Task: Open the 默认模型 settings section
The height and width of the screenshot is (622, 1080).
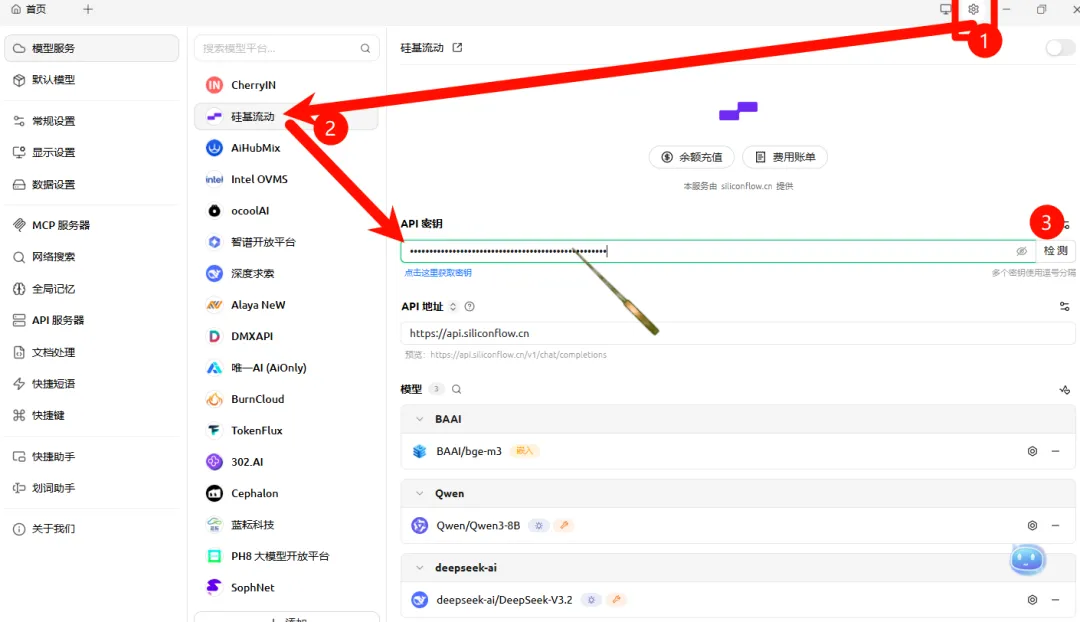Action: tap(92, 80)
